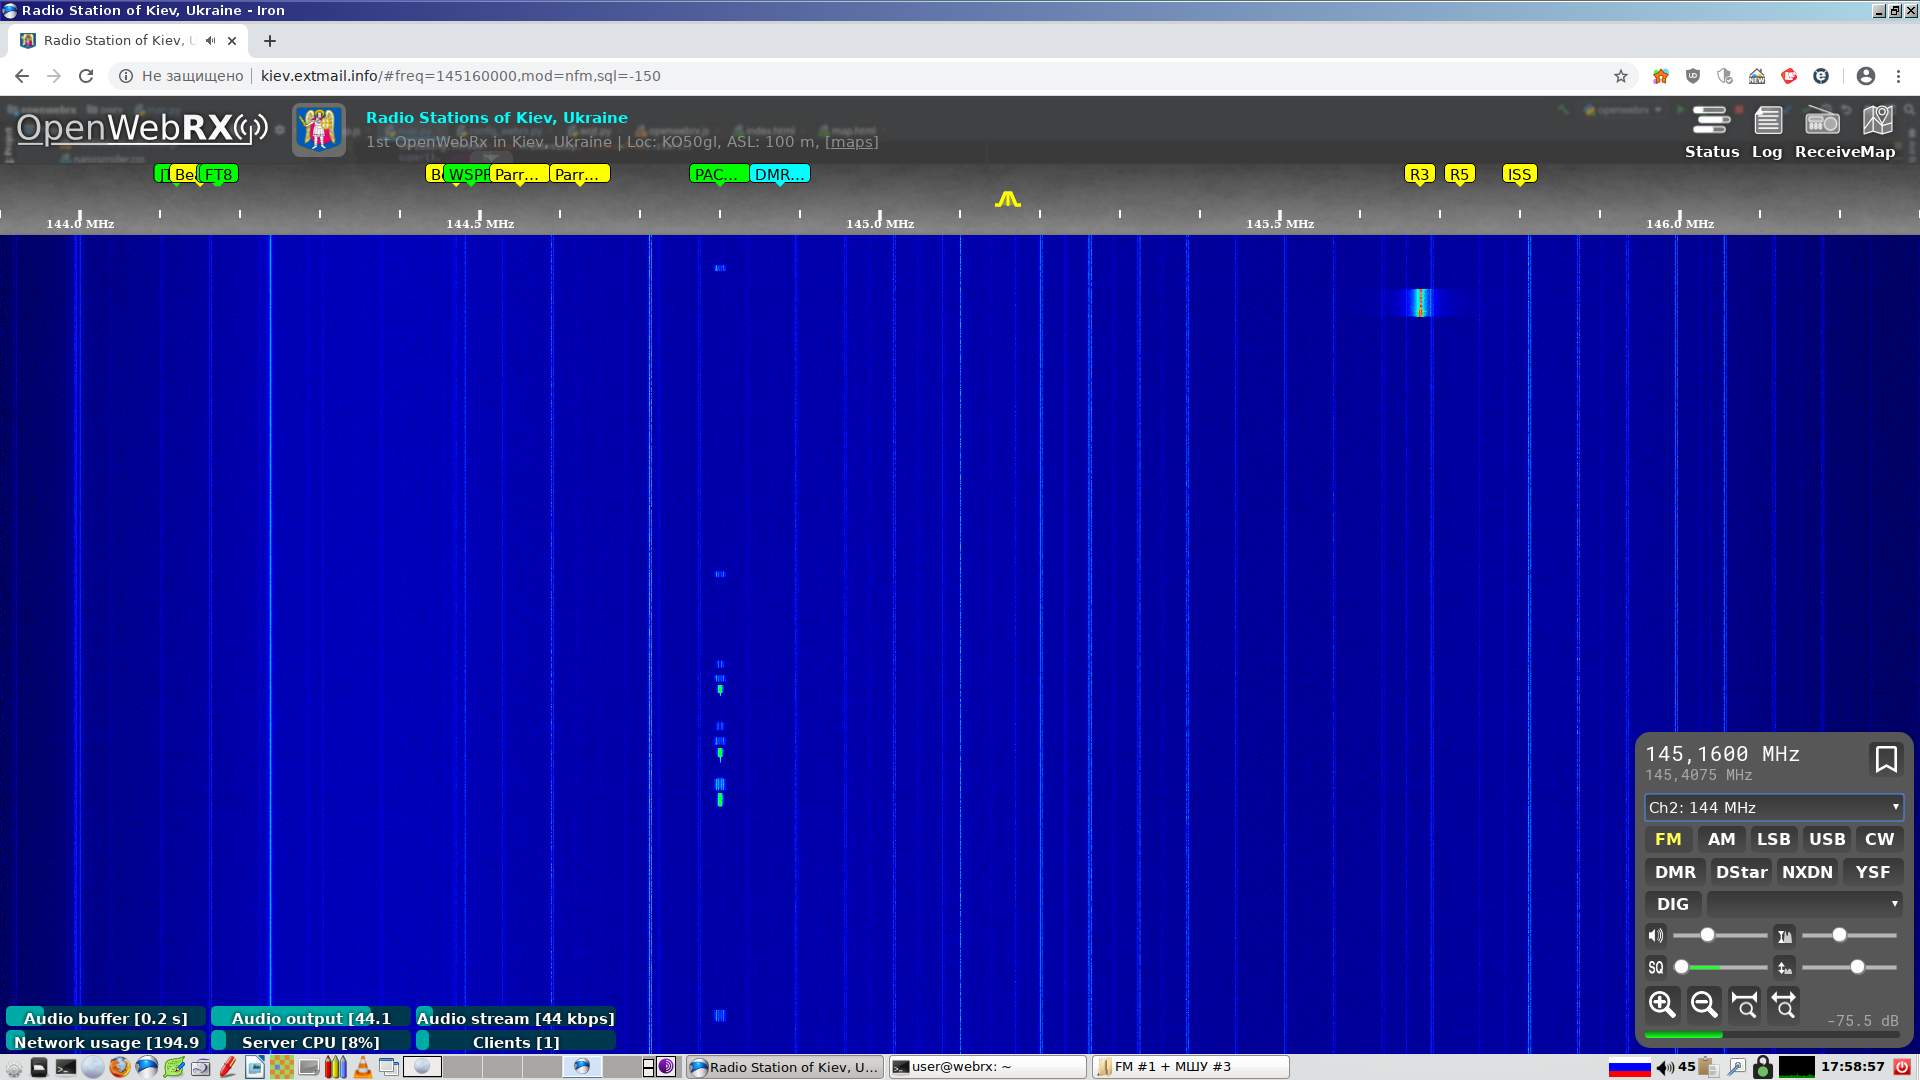The image size is (1920, 1080).
Task: Select YSF digital voice mode
Action: pyautogui.click(x=1872, y=872)
